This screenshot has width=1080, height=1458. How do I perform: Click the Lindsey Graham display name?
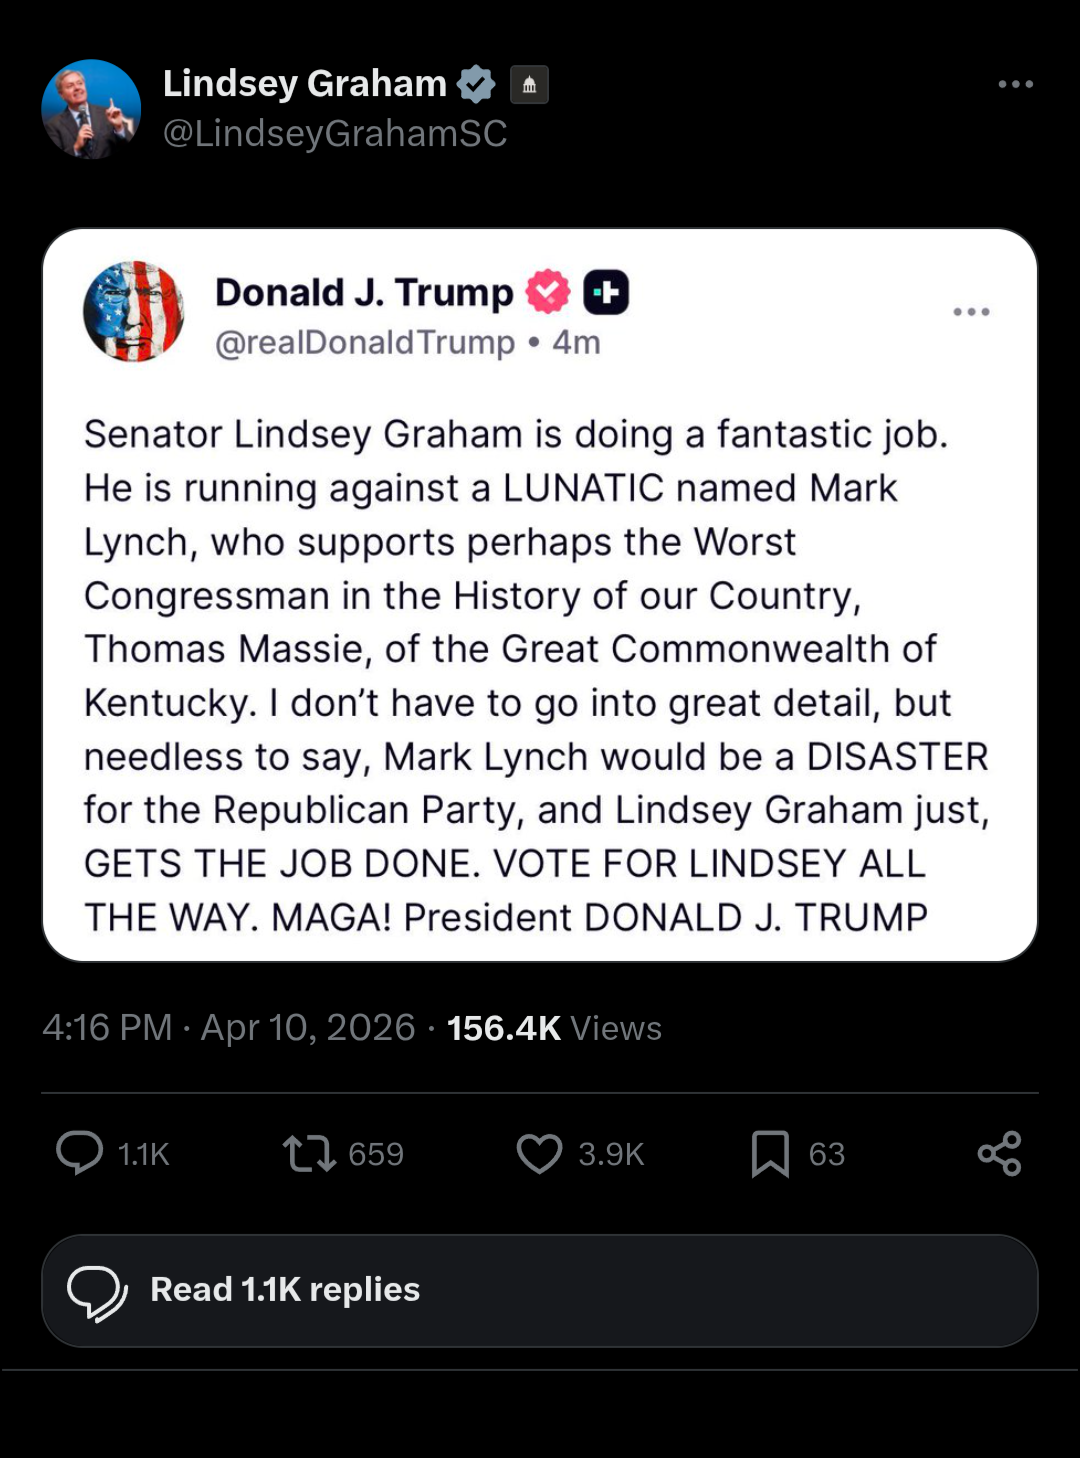pos(304,84)
